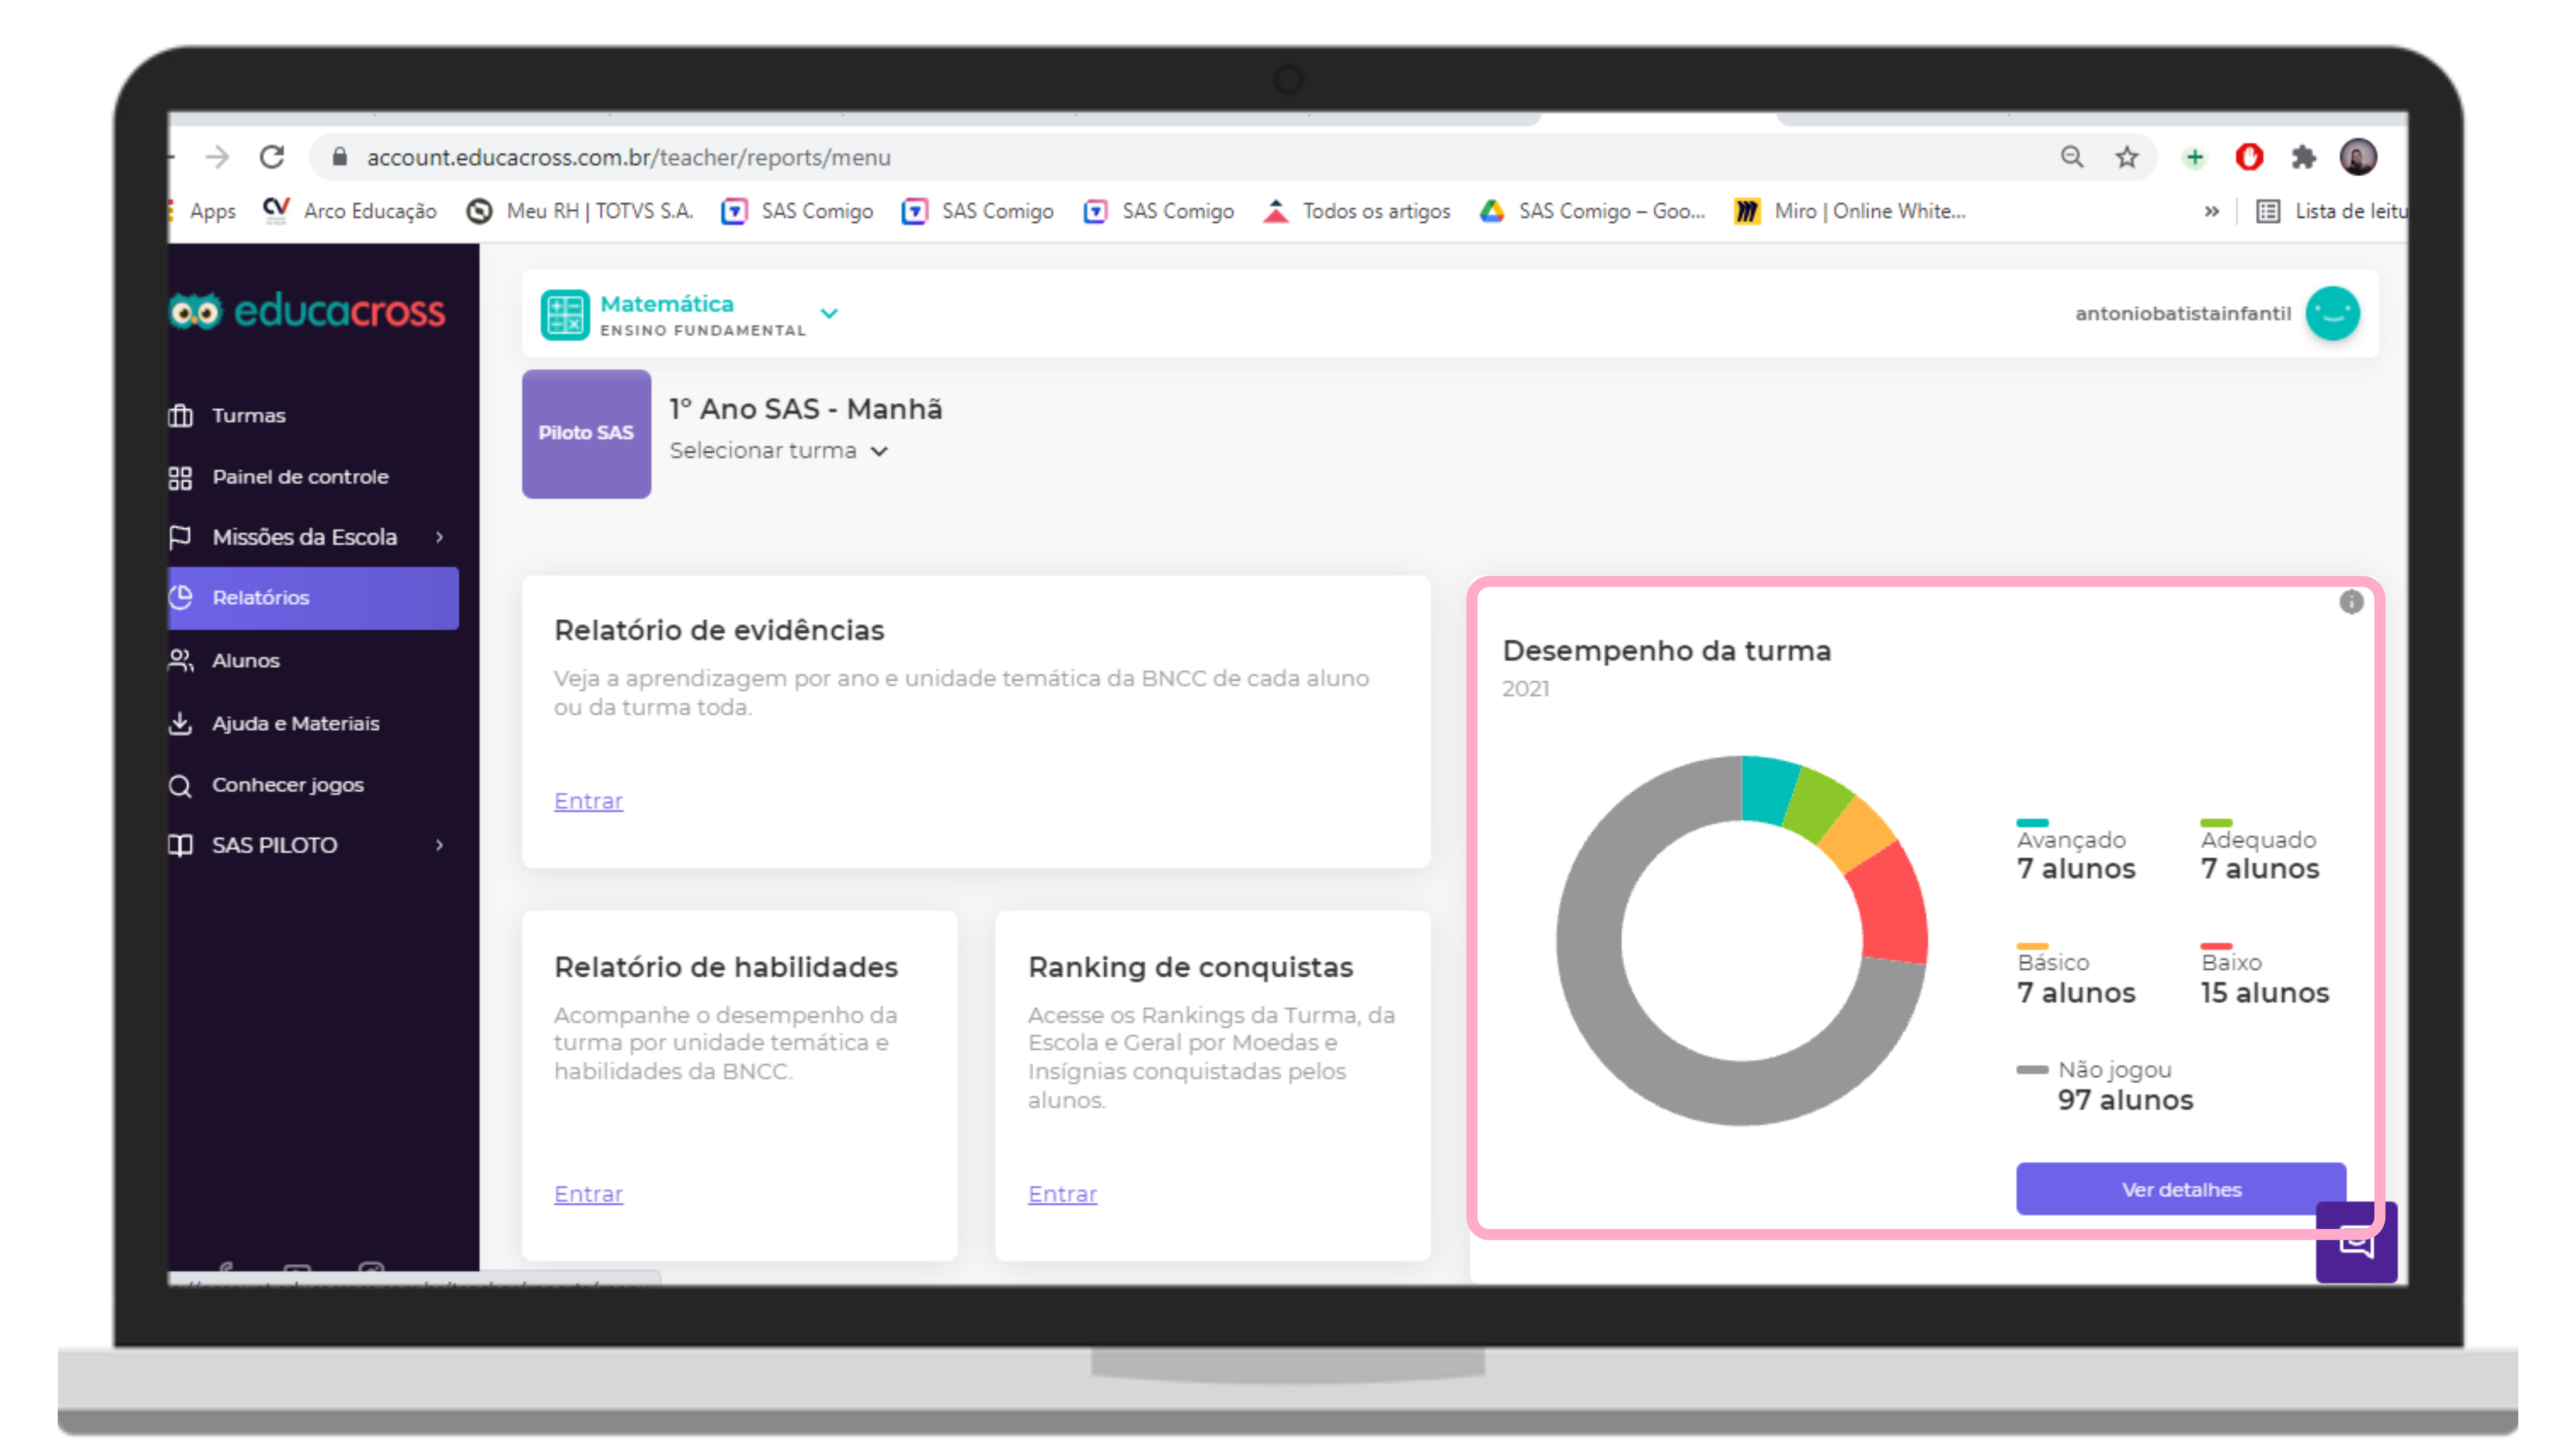Click the antoniobatistainfantil username
Image resolution: width=2576 pixels, height=1449 pixels.
coord(2182,314)
